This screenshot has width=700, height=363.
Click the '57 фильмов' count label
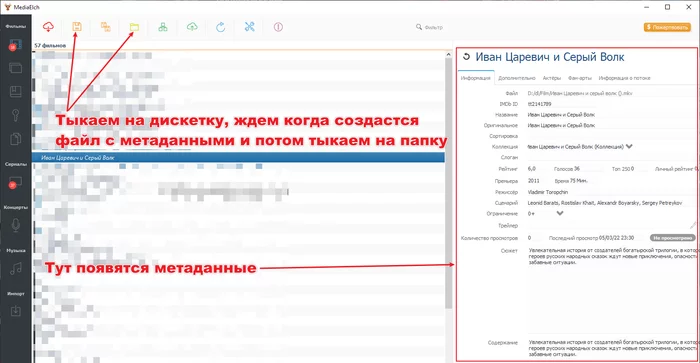pos(50,46)
